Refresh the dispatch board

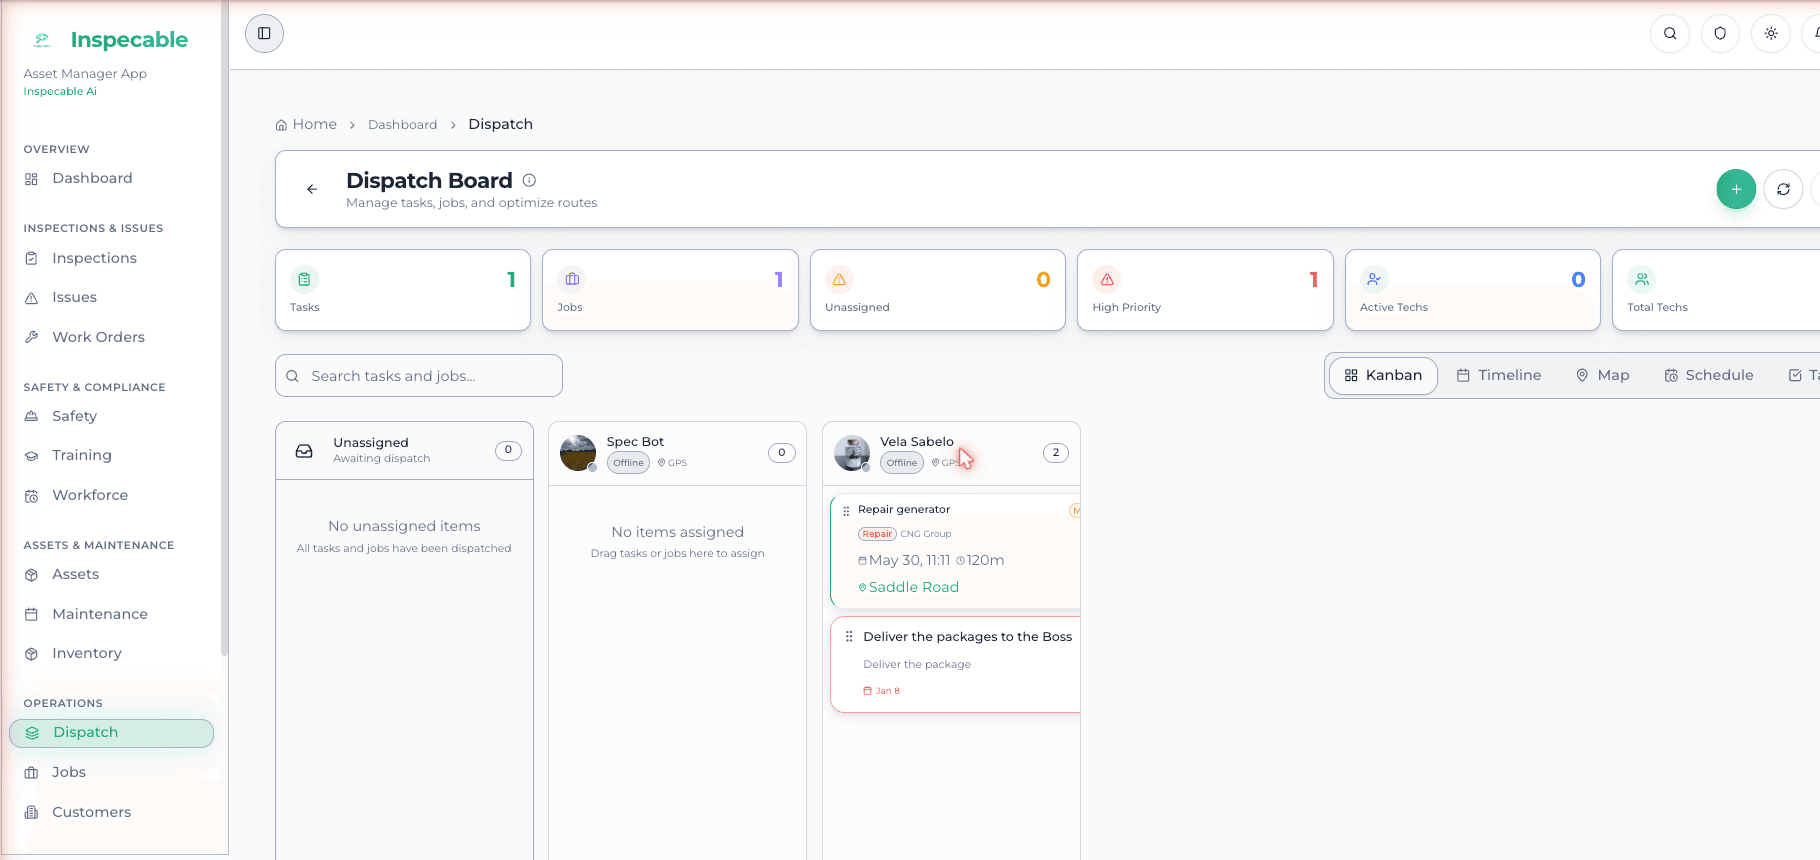pos(1783,189)
